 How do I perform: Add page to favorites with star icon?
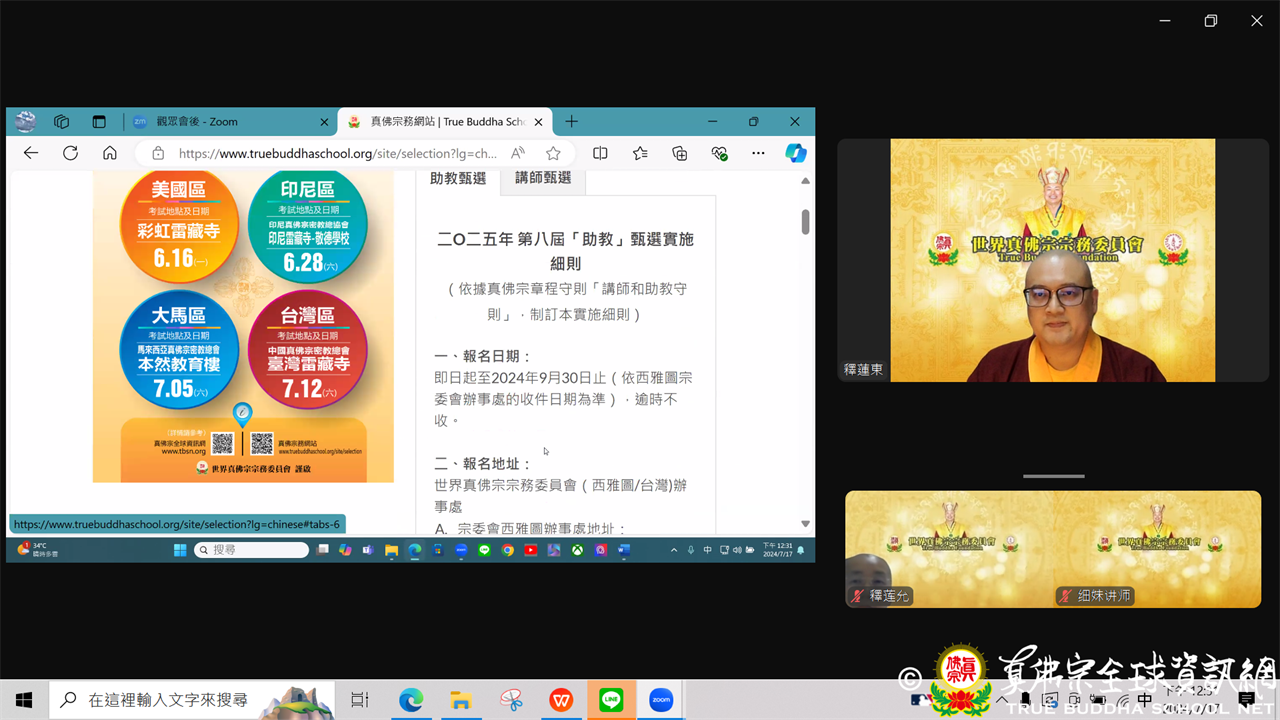pos(553,153)
